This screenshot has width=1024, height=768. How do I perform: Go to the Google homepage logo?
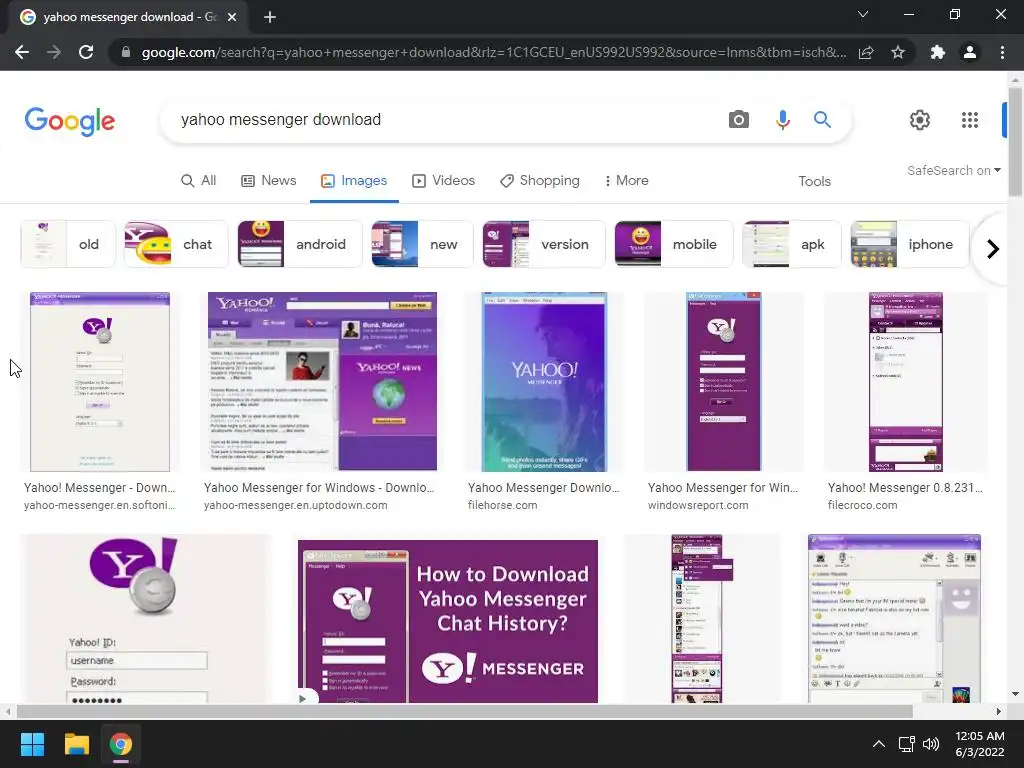point(70,121)
